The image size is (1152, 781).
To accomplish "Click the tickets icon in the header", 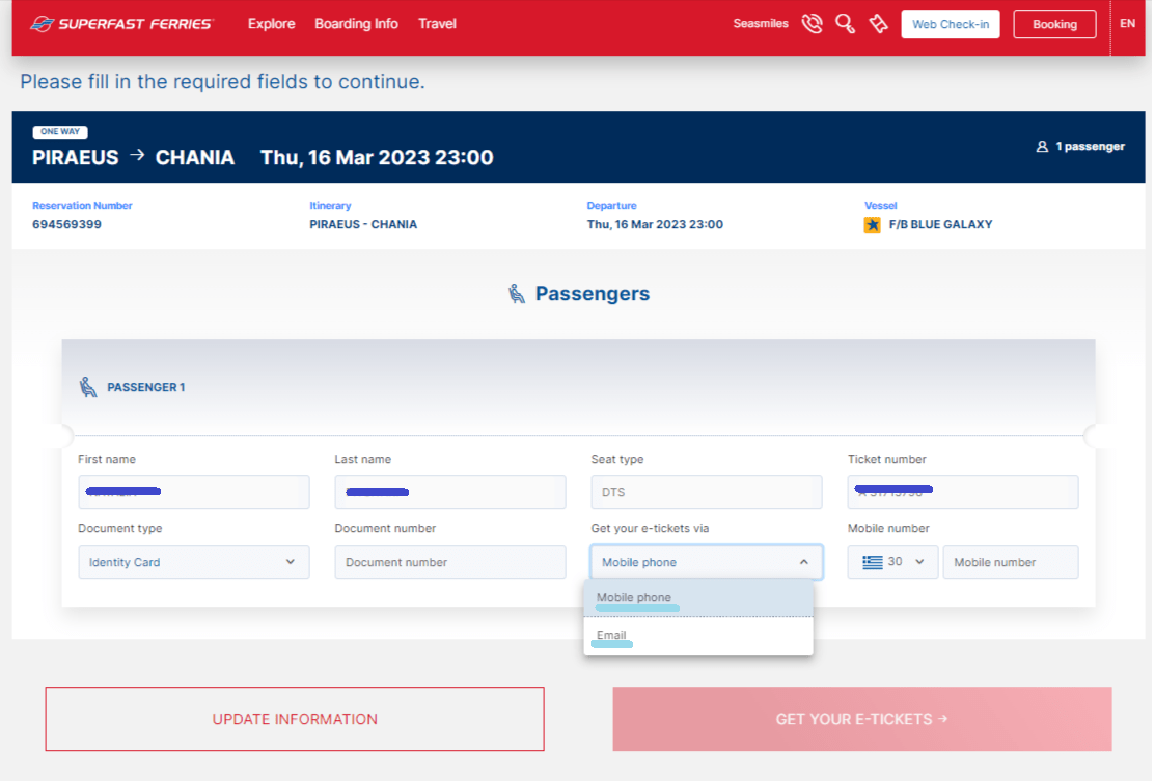I will (x=879, y=22).
